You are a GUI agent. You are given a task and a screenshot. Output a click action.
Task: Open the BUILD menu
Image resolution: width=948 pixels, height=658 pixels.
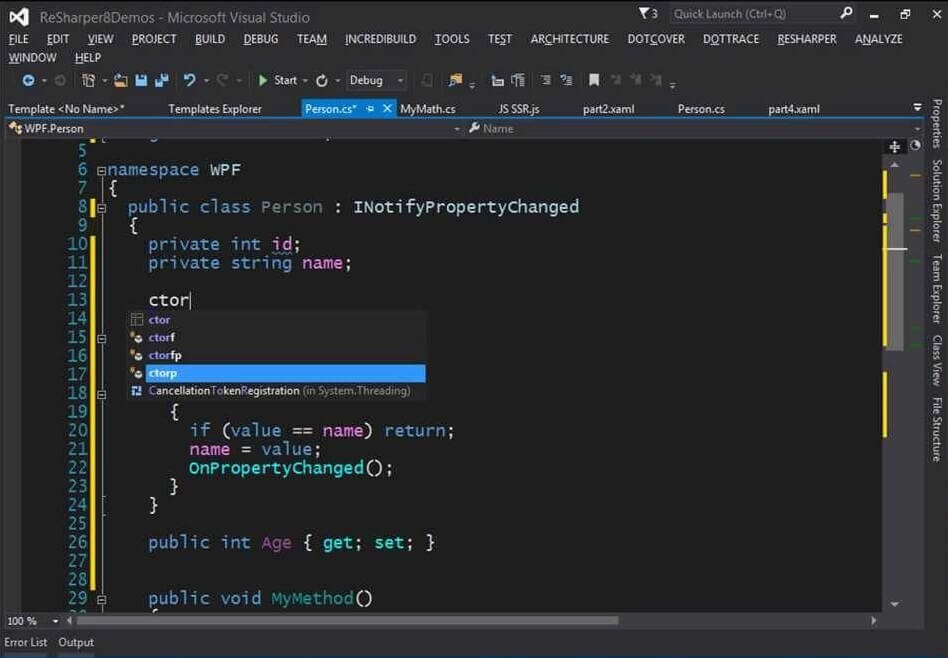pos(210,39)
